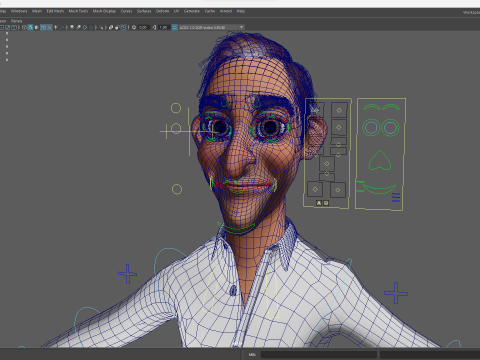Click the exposure value field showing 0.00
480x360 pixels.
143,27
